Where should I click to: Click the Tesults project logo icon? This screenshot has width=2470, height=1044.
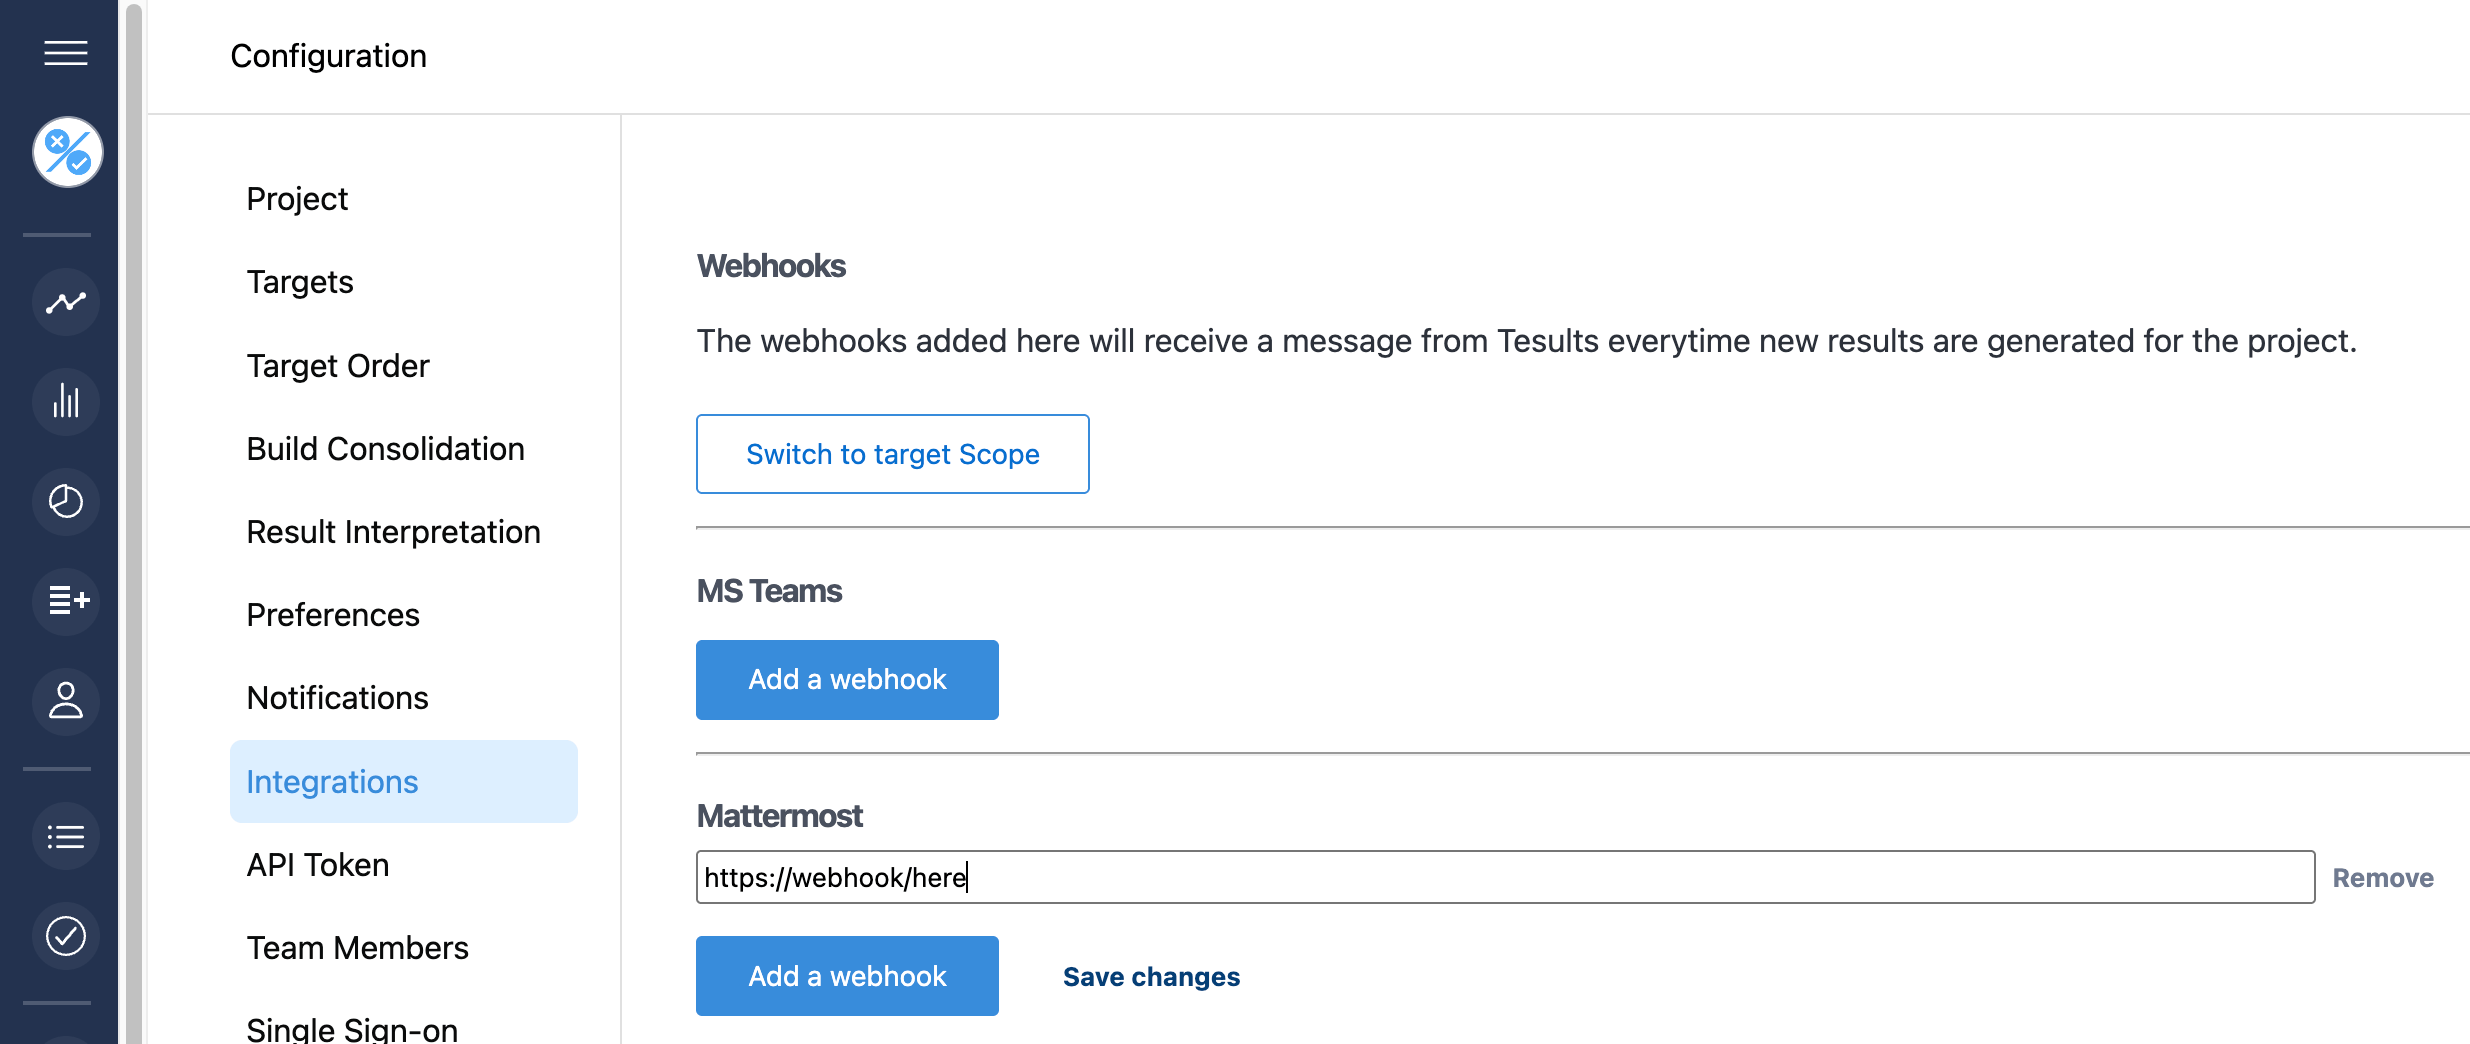tap(65, 152)
